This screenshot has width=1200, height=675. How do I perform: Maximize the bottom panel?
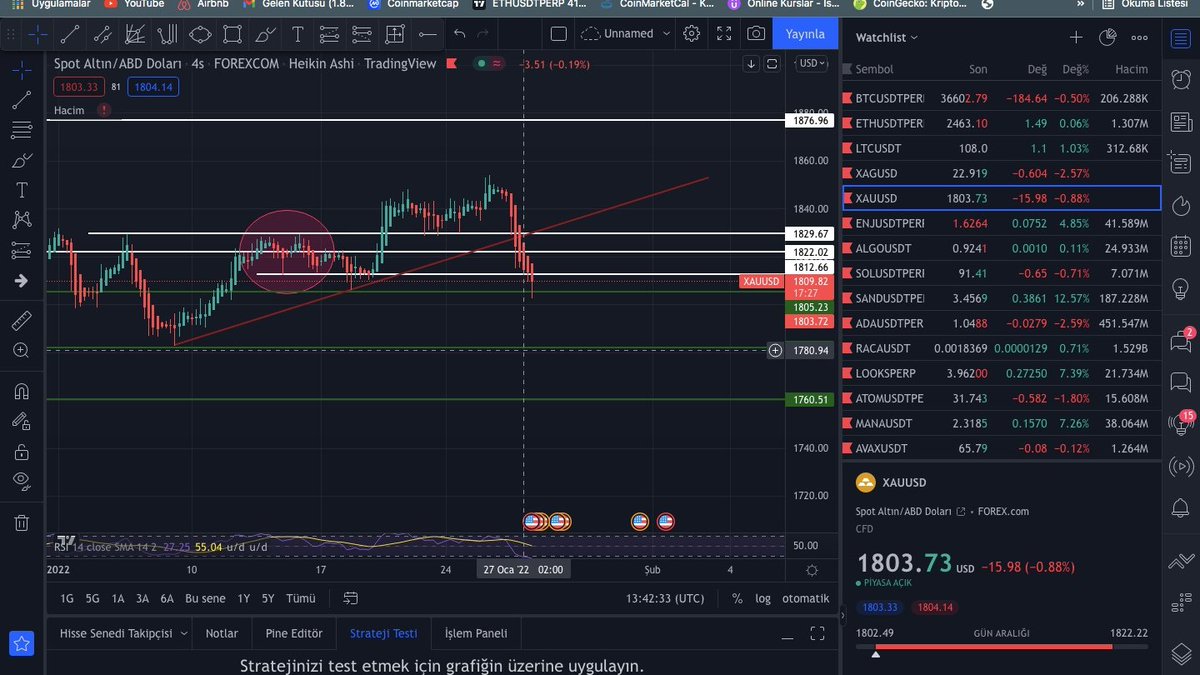click(818, 634)
